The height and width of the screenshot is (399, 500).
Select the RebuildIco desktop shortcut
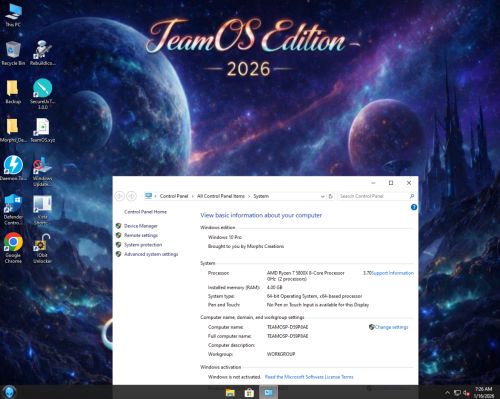pos(43,53)
